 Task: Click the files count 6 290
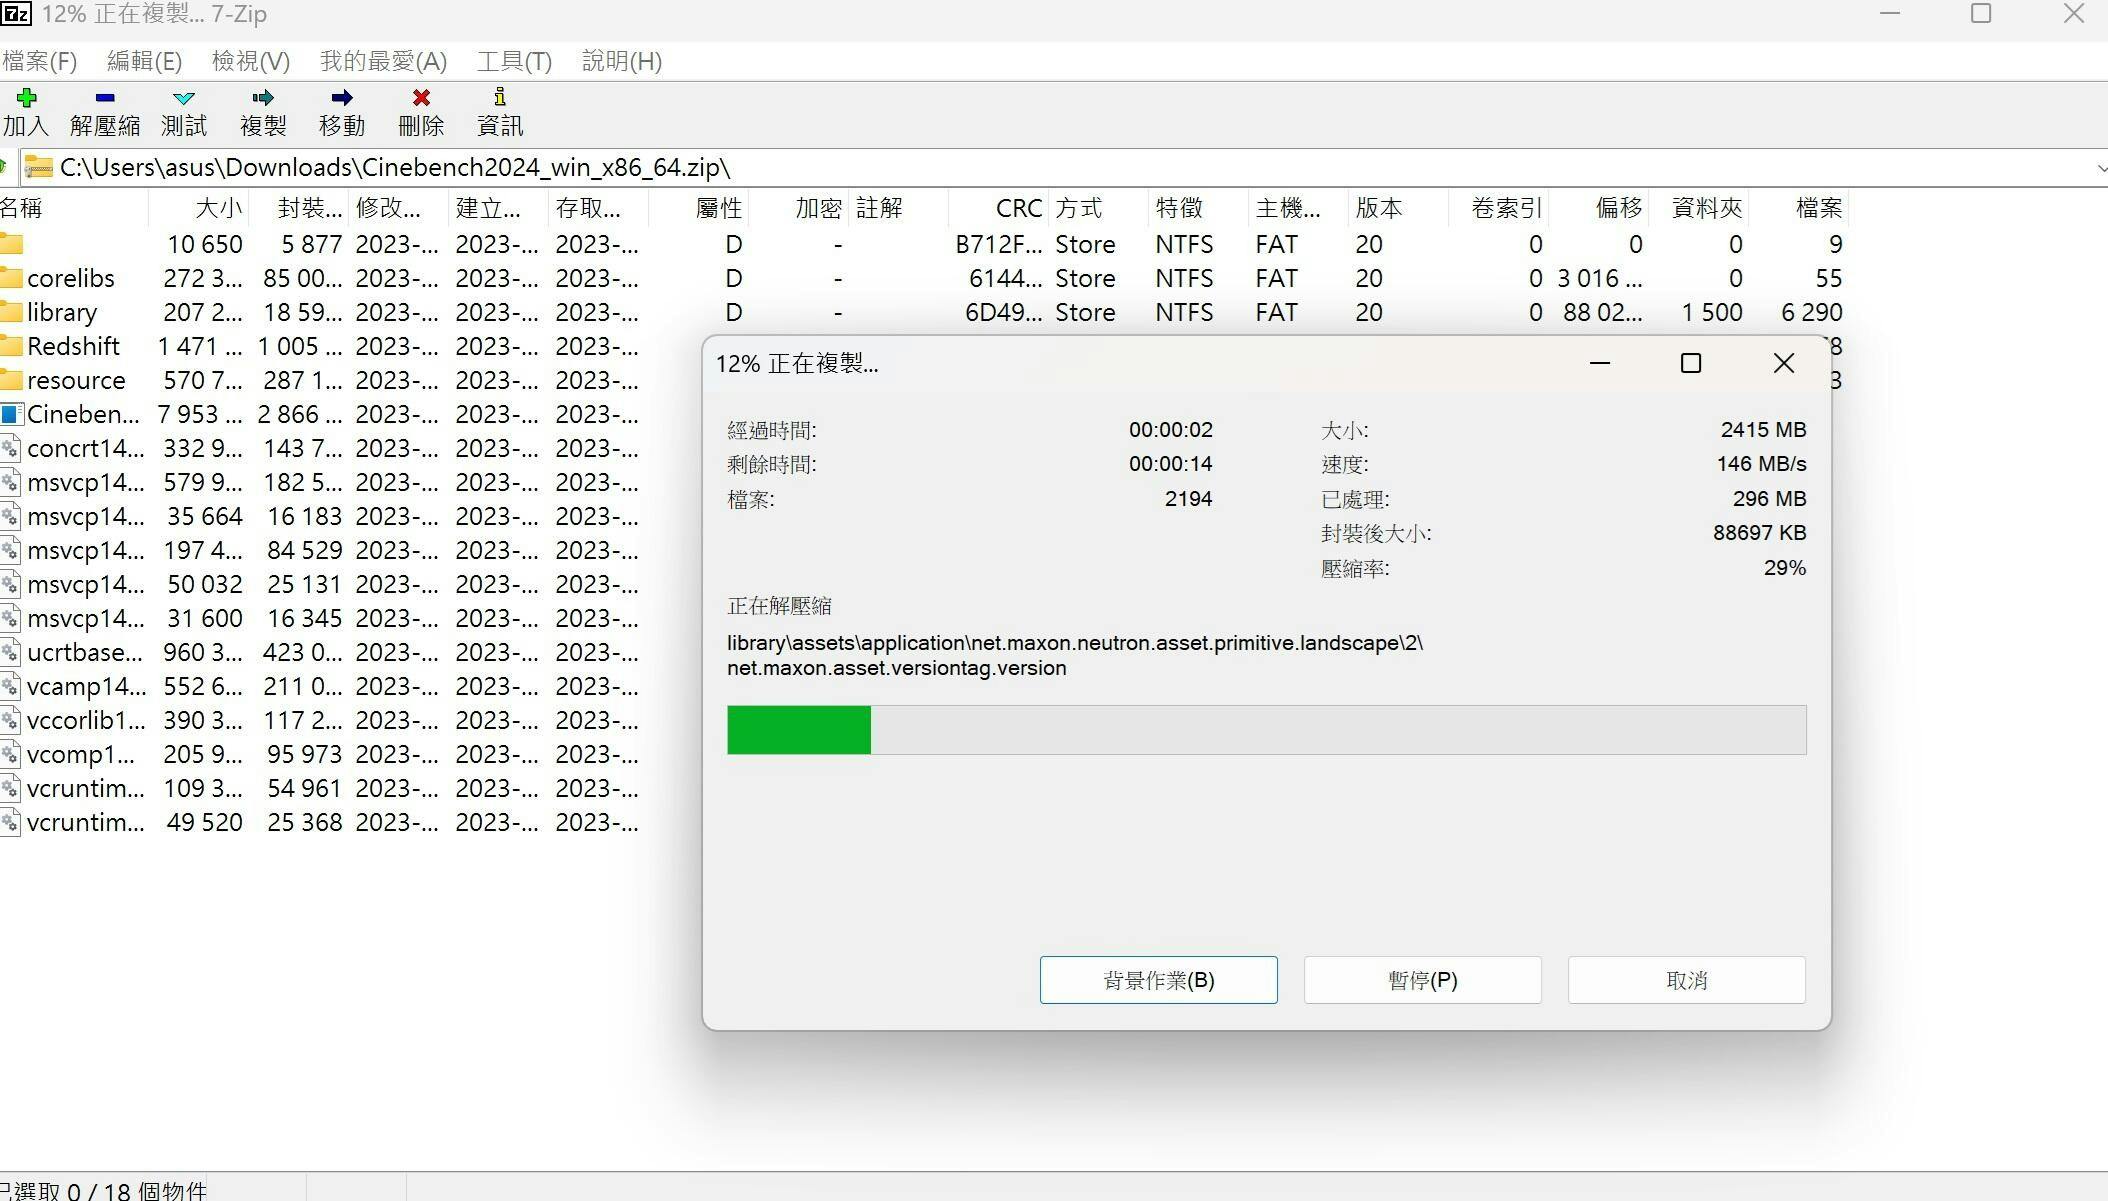[x=1811, y=312]
